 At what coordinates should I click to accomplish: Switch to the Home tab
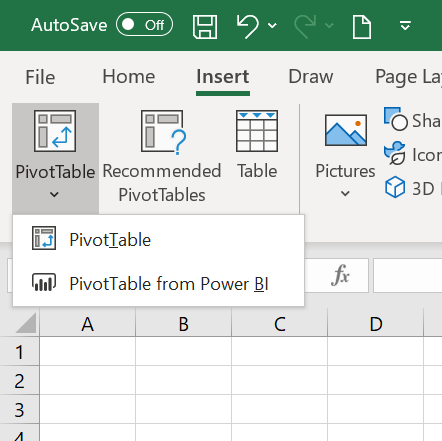[129, 77]
